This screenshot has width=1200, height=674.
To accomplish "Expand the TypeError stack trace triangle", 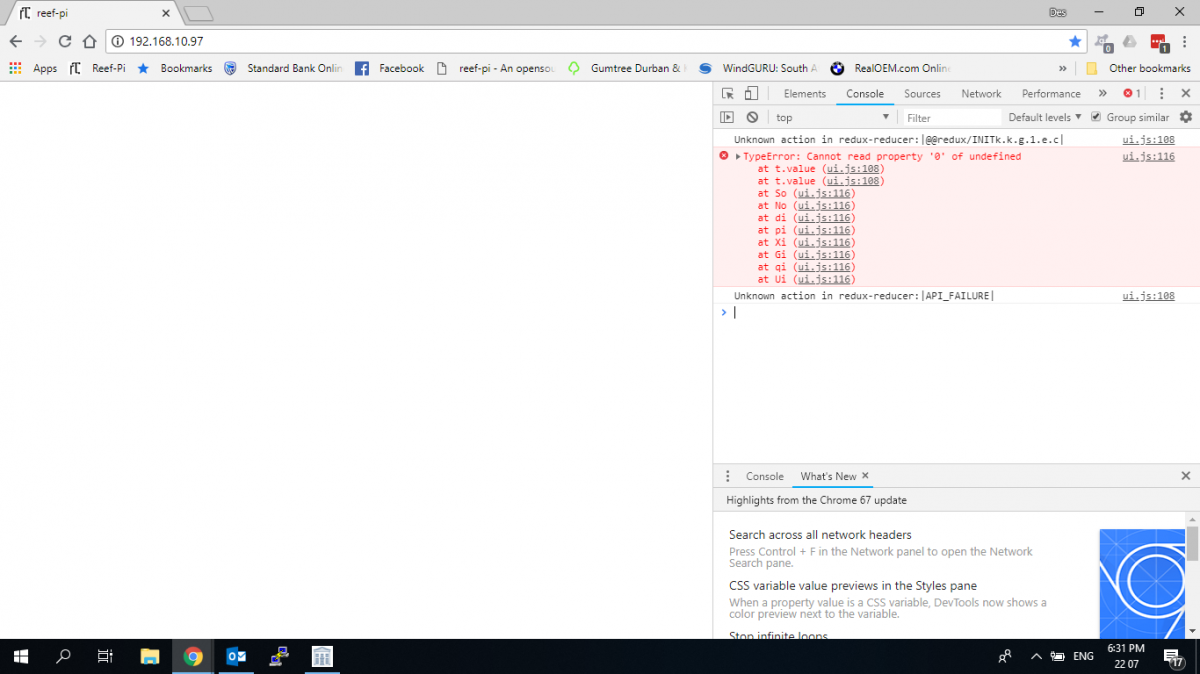I will click(x=738, y=157).
